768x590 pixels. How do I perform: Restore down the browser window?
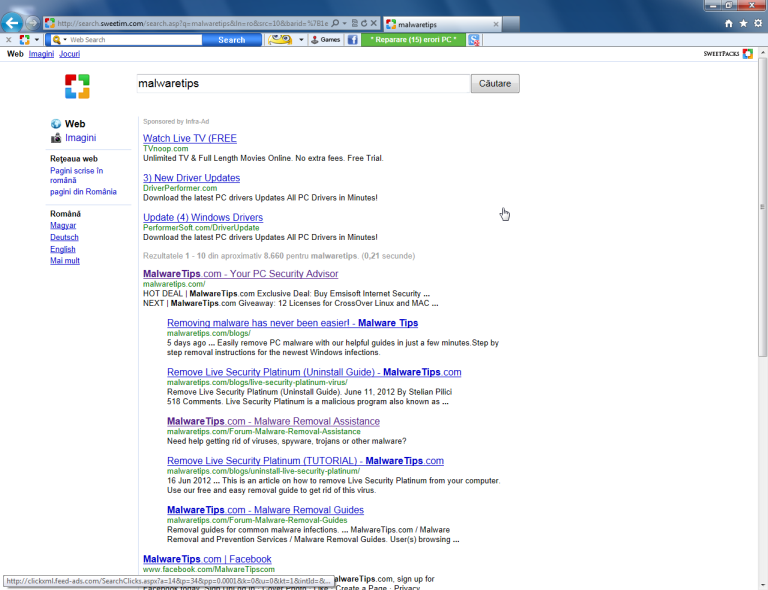(x=729, y=5)
